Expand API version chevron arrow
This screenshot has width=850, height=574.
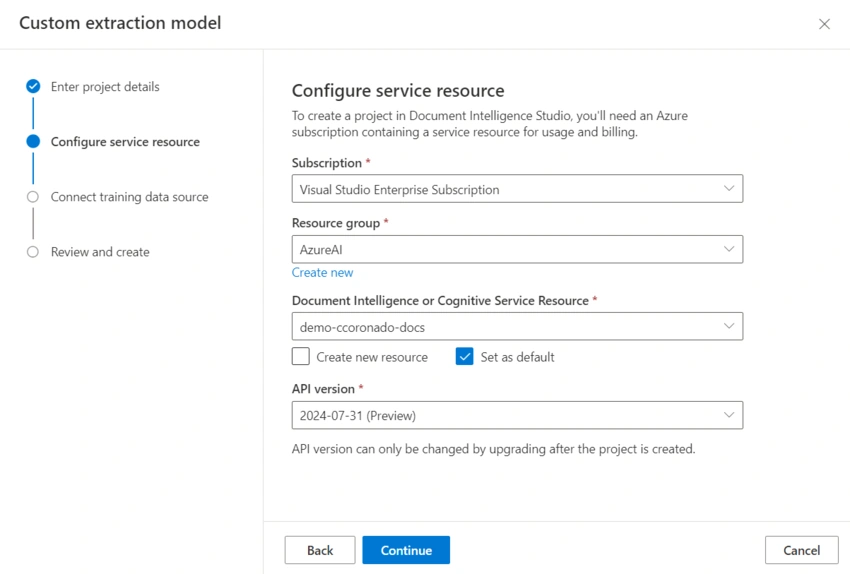coord(729,415)
